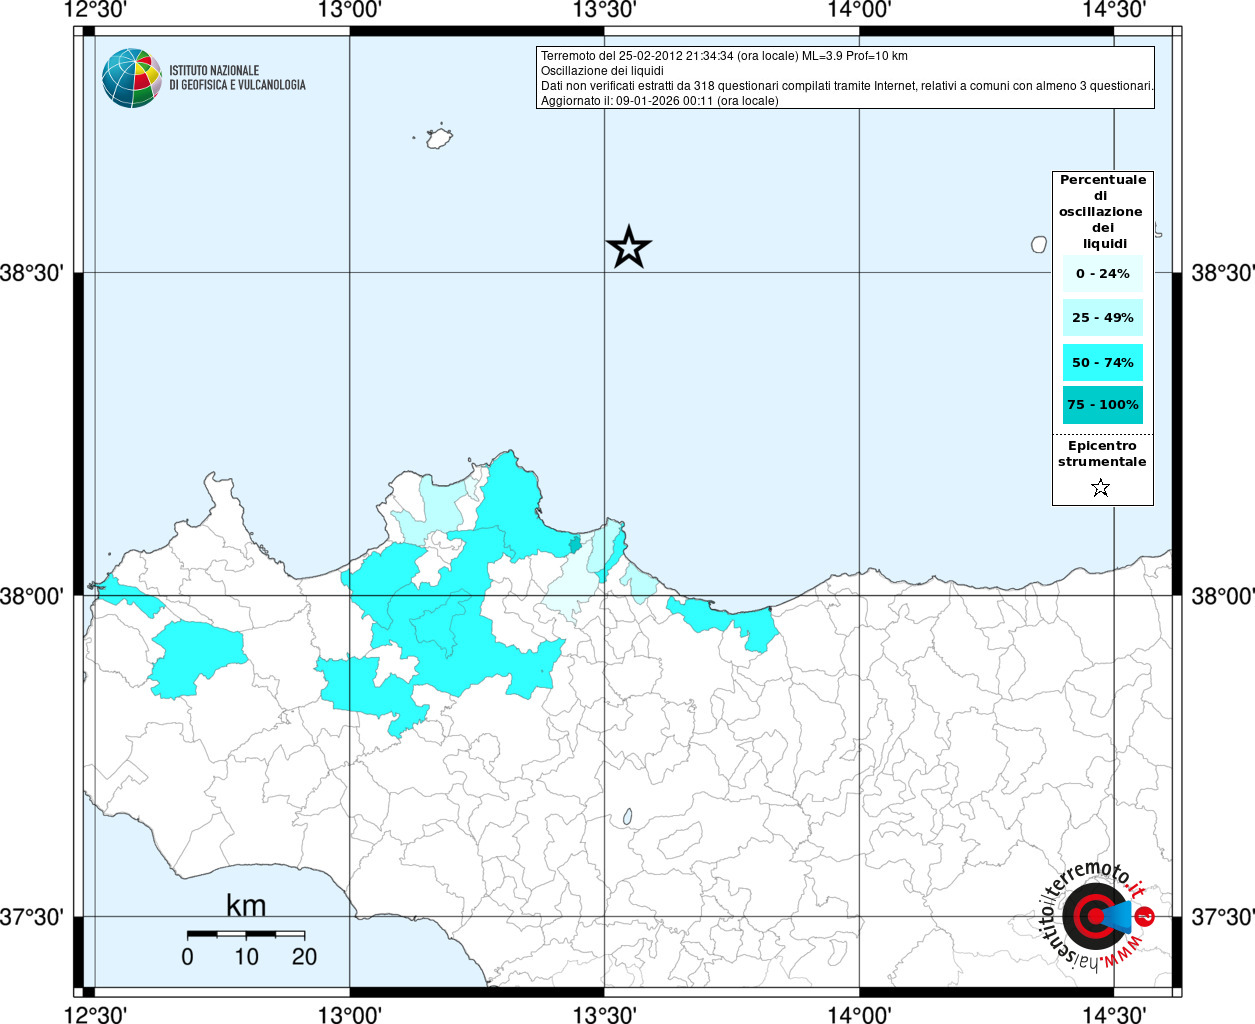Click the small dark teal municipality on the coast
This screenshot has height=1024, width=1255.
575,544
